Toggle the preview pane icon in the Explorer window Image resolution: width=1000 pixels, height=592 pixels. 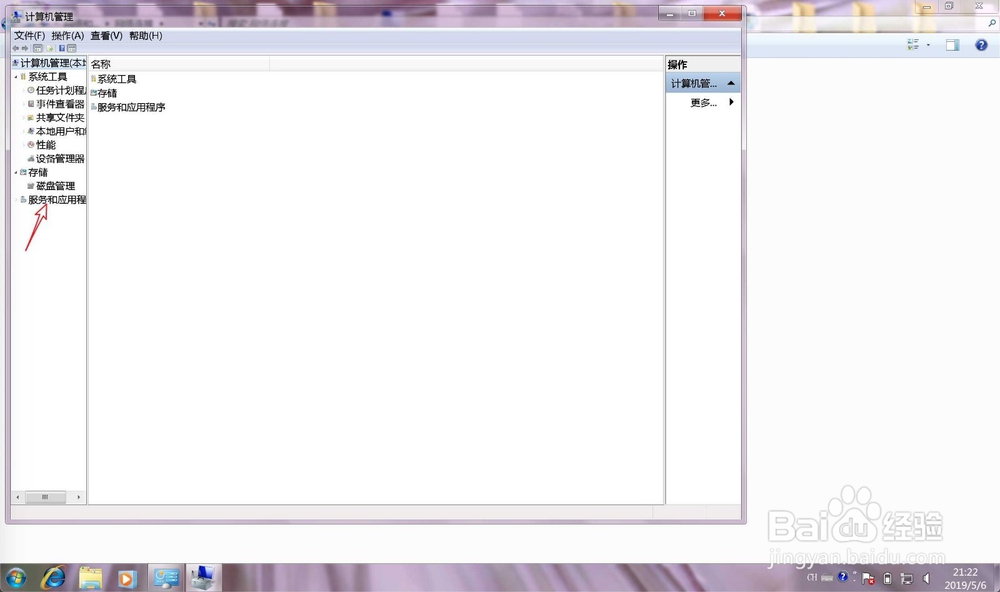952,45
